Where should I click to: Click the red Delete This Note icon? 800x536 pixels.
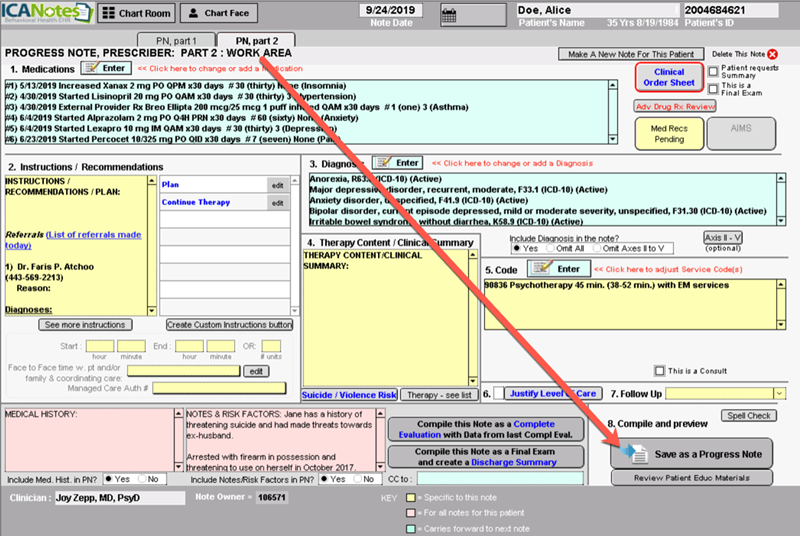[772, 53]
